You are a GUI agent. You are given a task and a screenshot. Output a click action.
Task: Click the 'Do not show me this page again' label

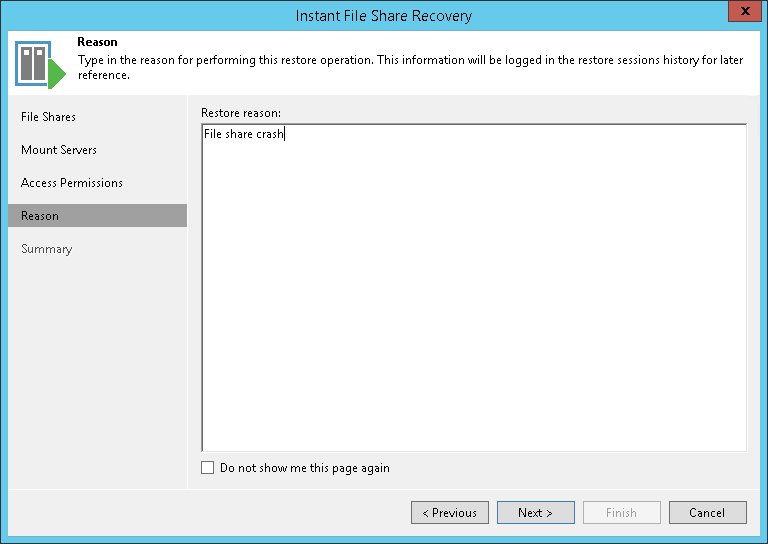tap(304, 468)
